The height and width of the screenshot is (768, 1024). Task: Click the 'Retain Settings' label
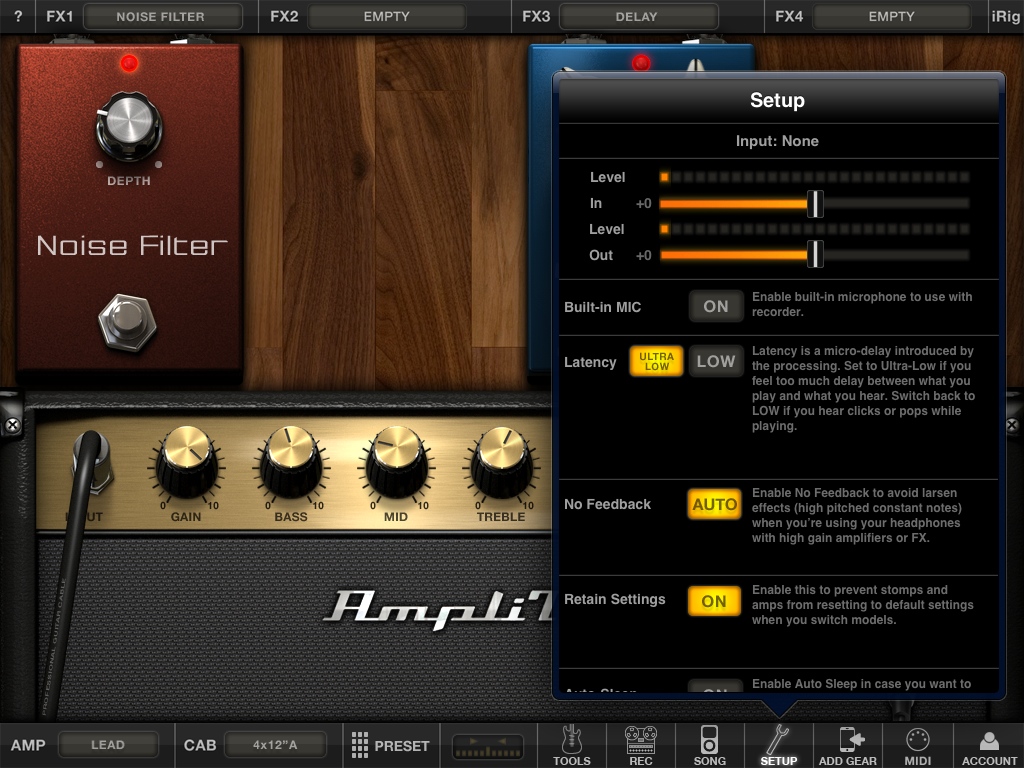coord(615,600)
